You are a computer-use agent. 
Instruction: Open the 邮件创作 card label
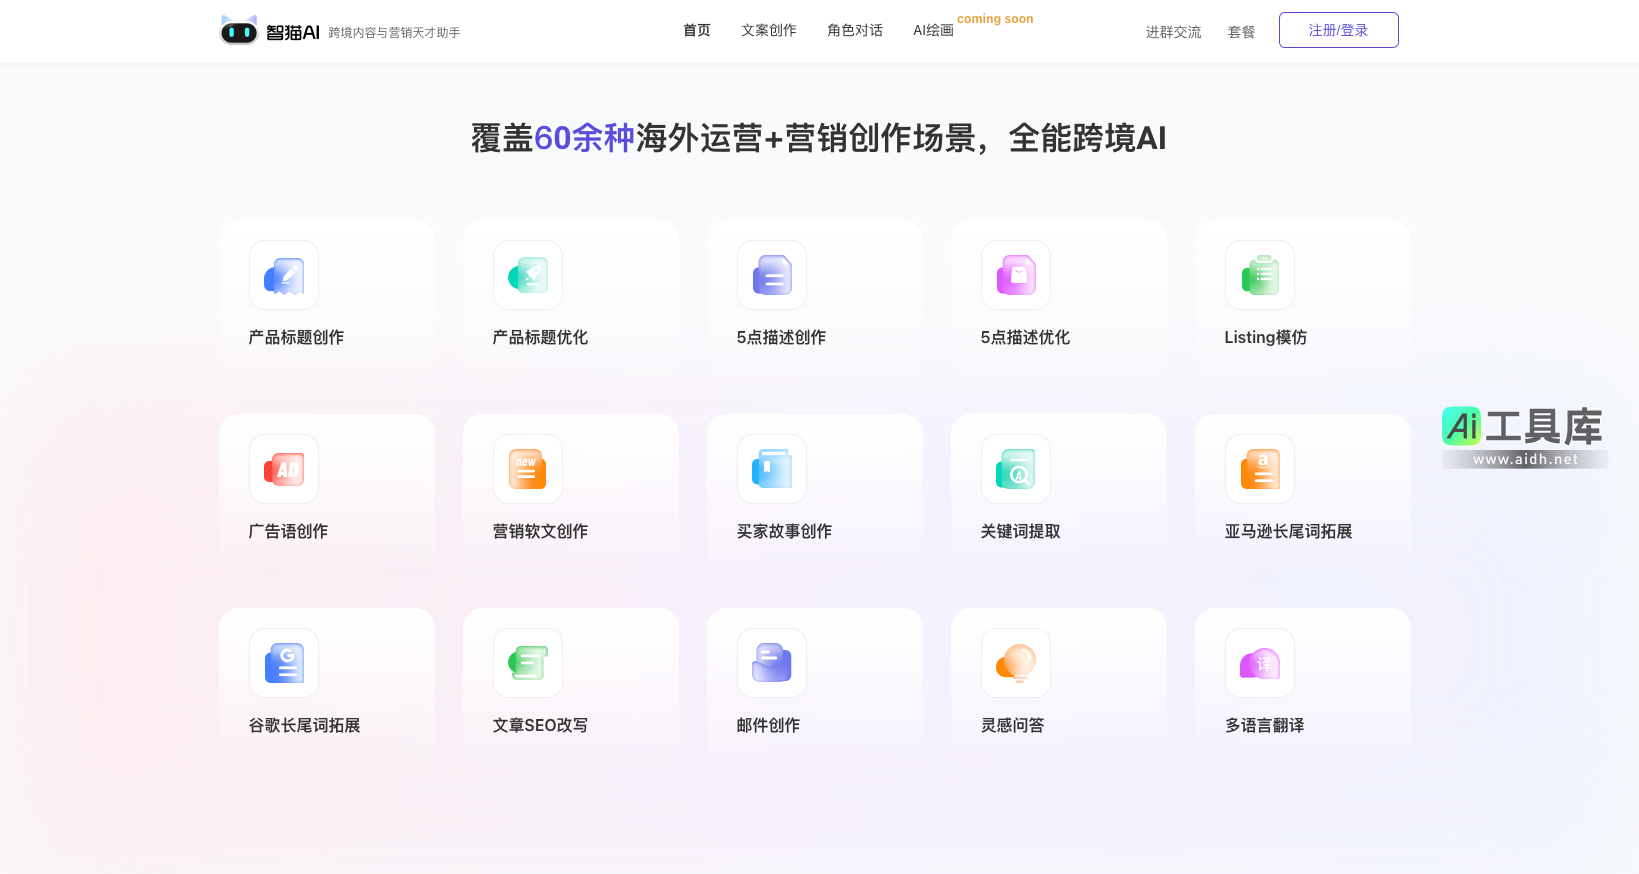[x=768, y=725]
